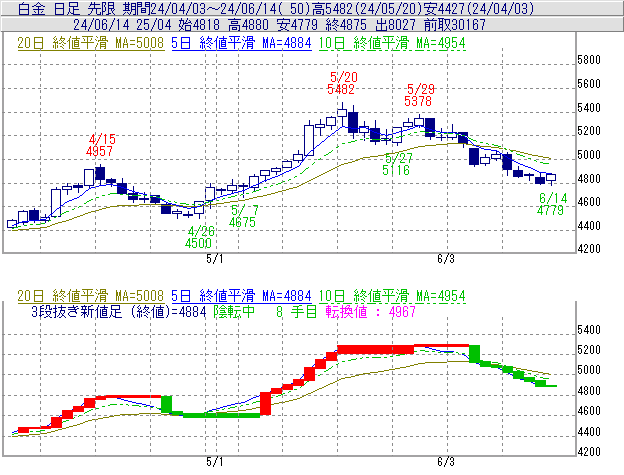Select the 5/7 4675 low label
This screenshot has height=475, width=624.
pyautogui.click(x=243, y=216)
